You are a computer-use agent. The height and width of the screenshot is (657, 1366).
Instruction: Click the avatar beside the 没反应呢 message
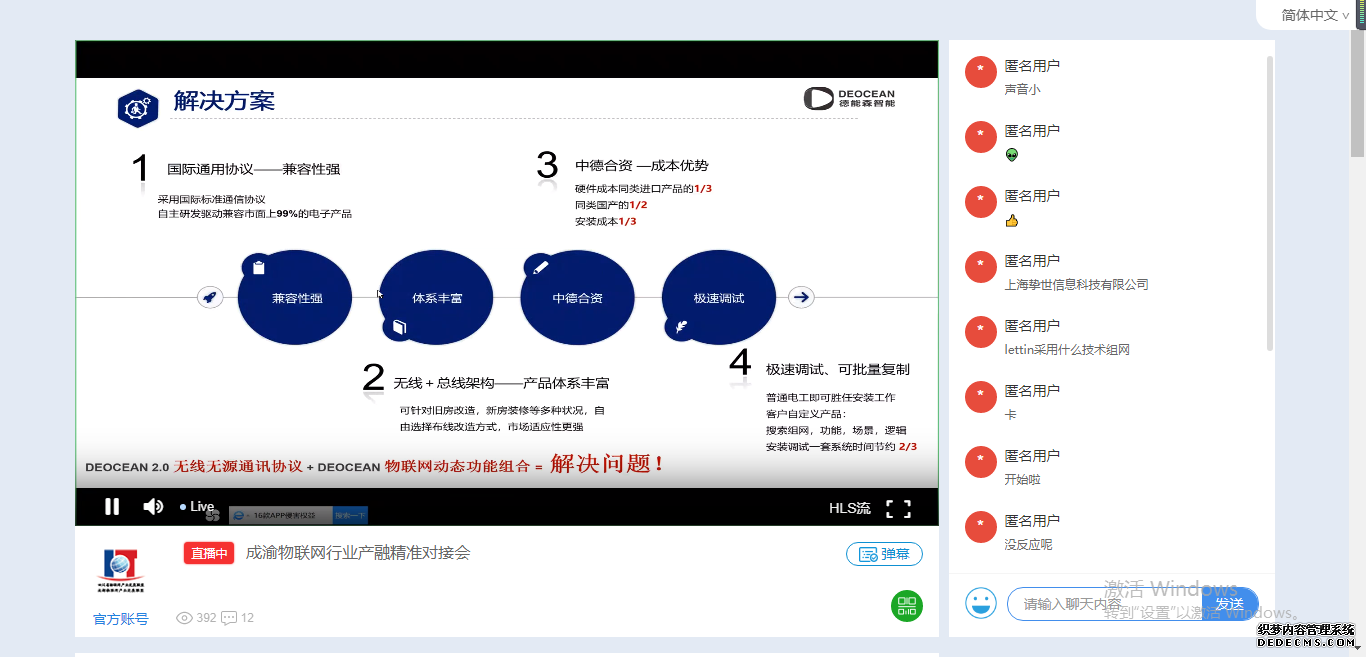[981, 529]
